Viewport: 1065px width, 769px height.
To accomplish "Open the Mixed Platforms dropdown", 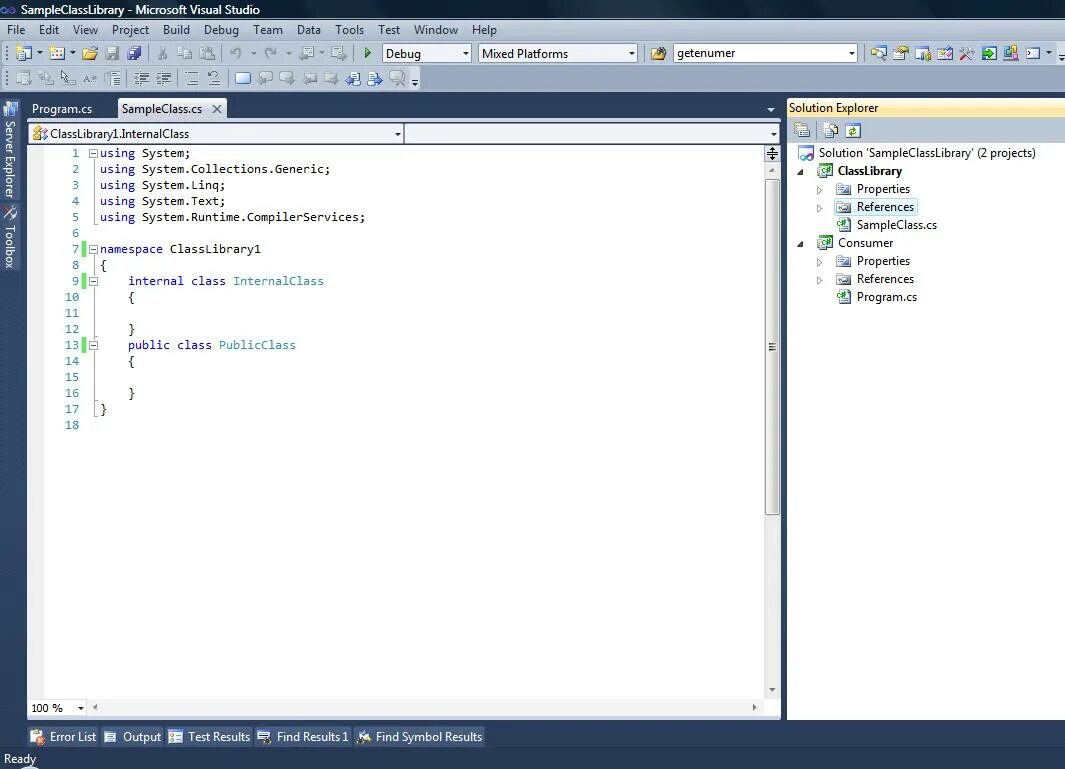I will click(631, 53).
